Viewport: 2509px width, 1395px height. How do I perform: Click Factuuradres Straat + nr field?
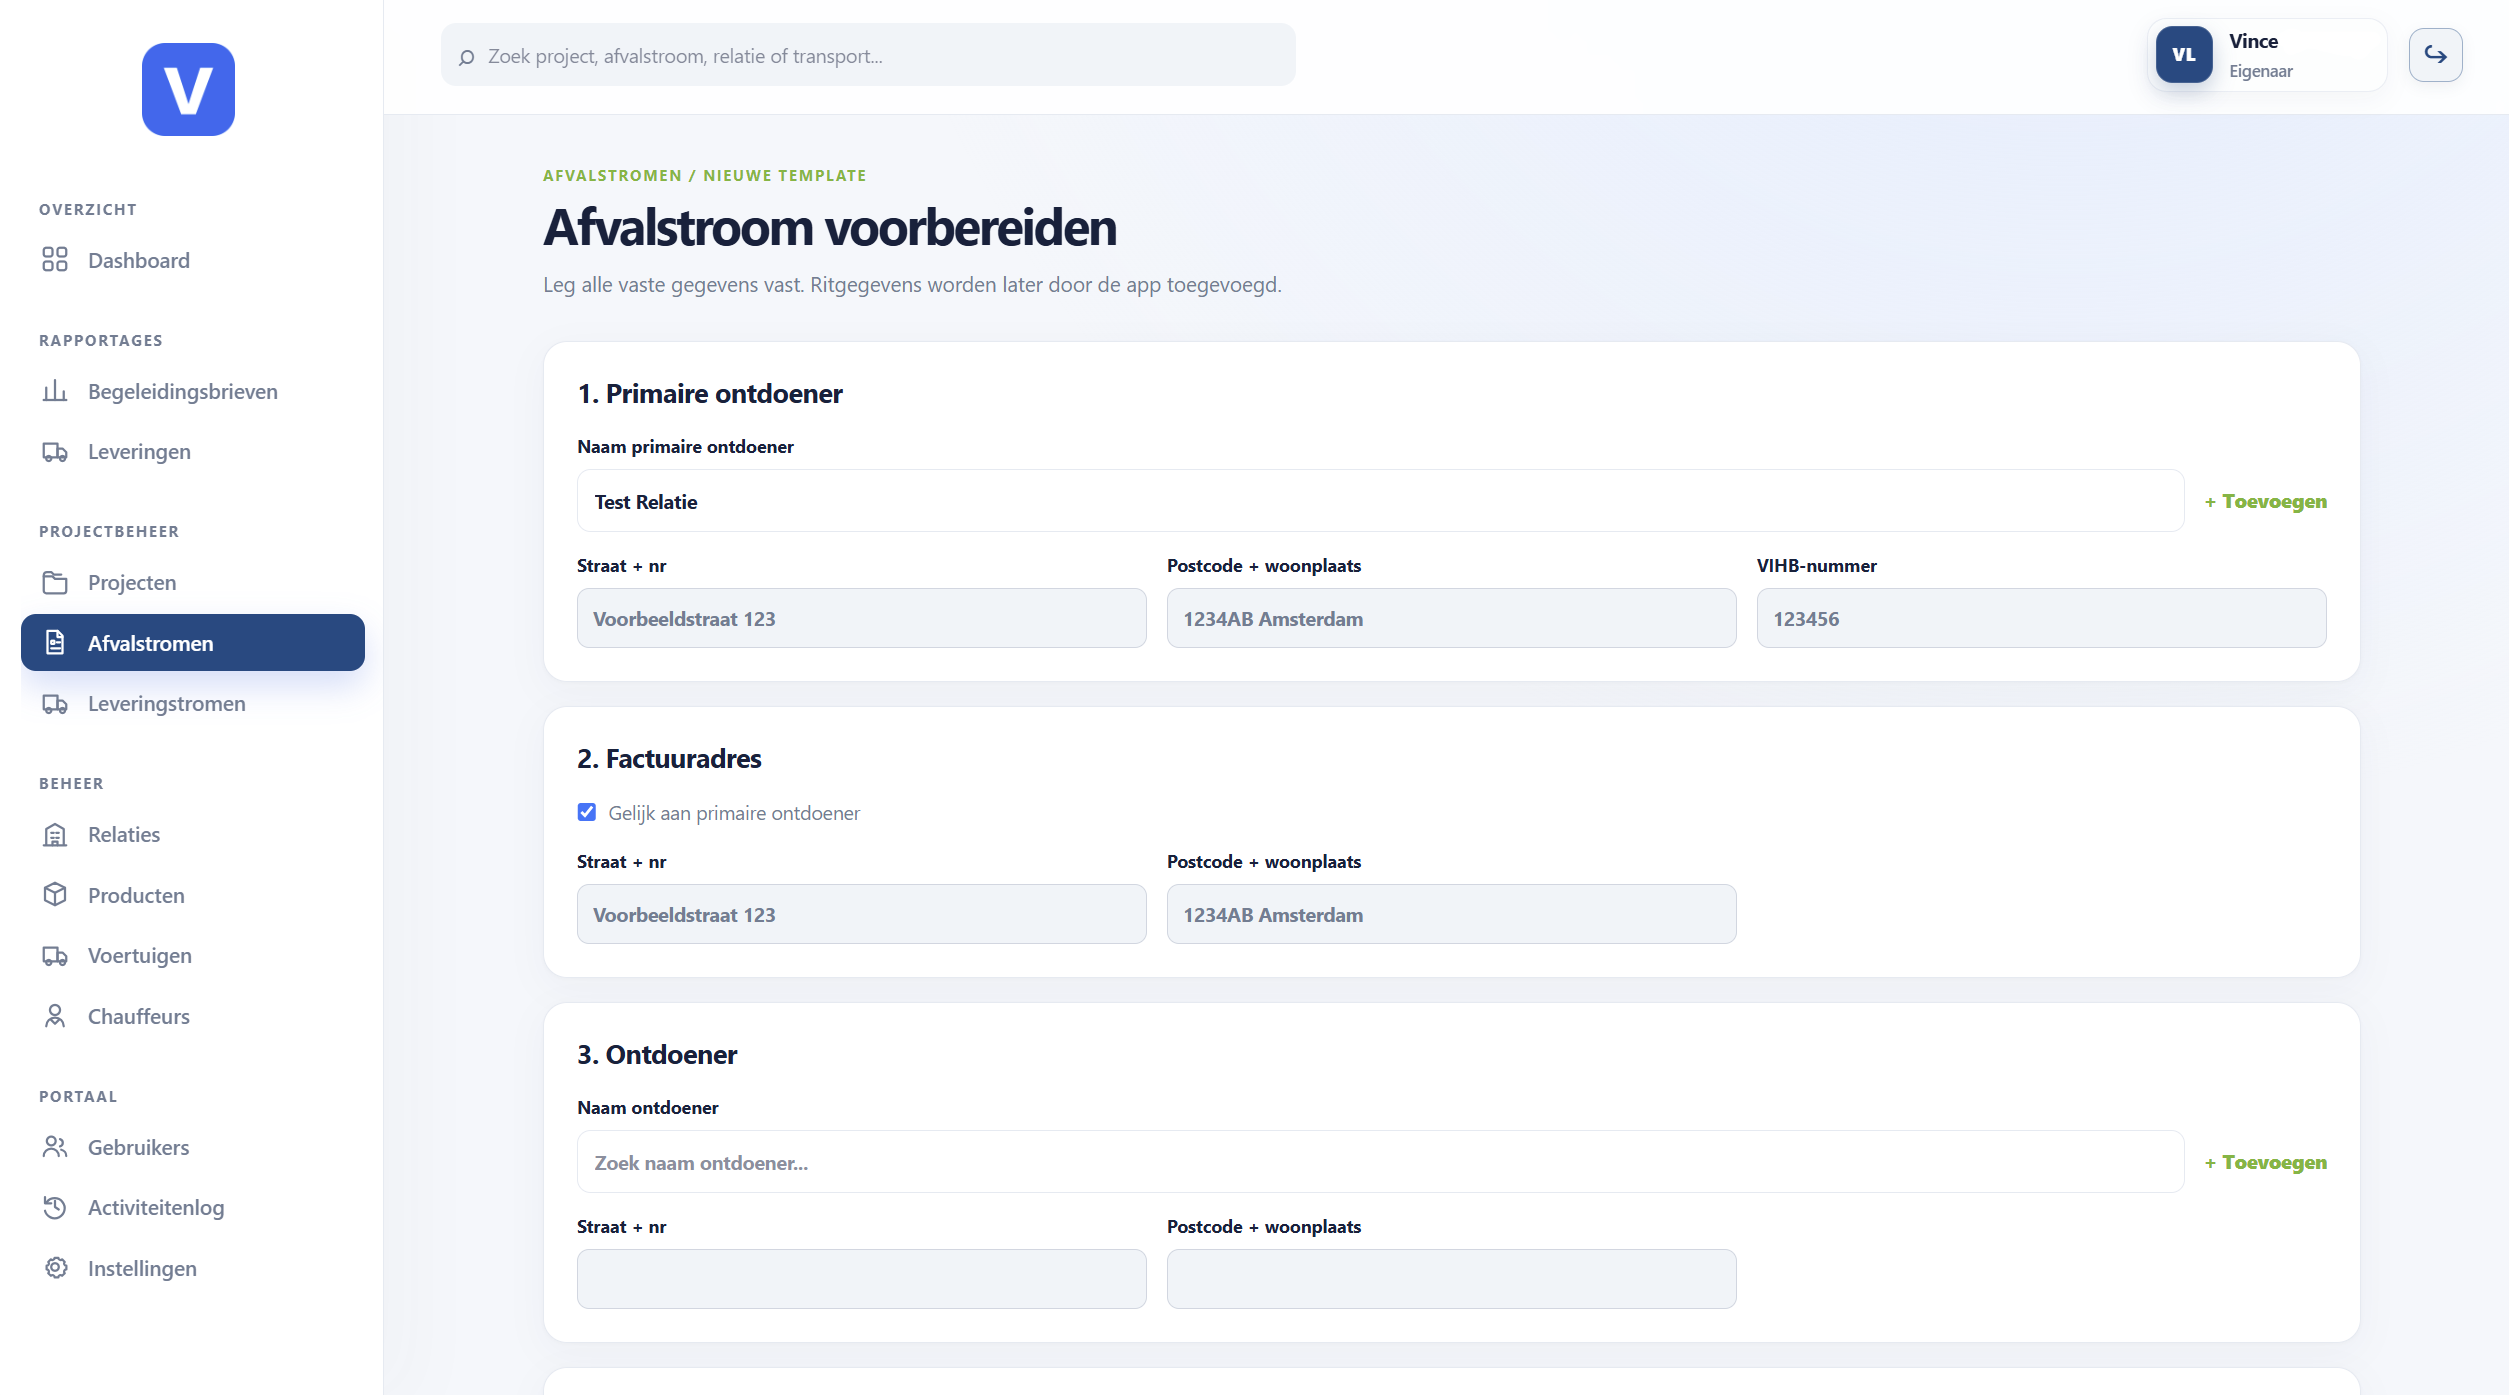[x=861, y=914]
